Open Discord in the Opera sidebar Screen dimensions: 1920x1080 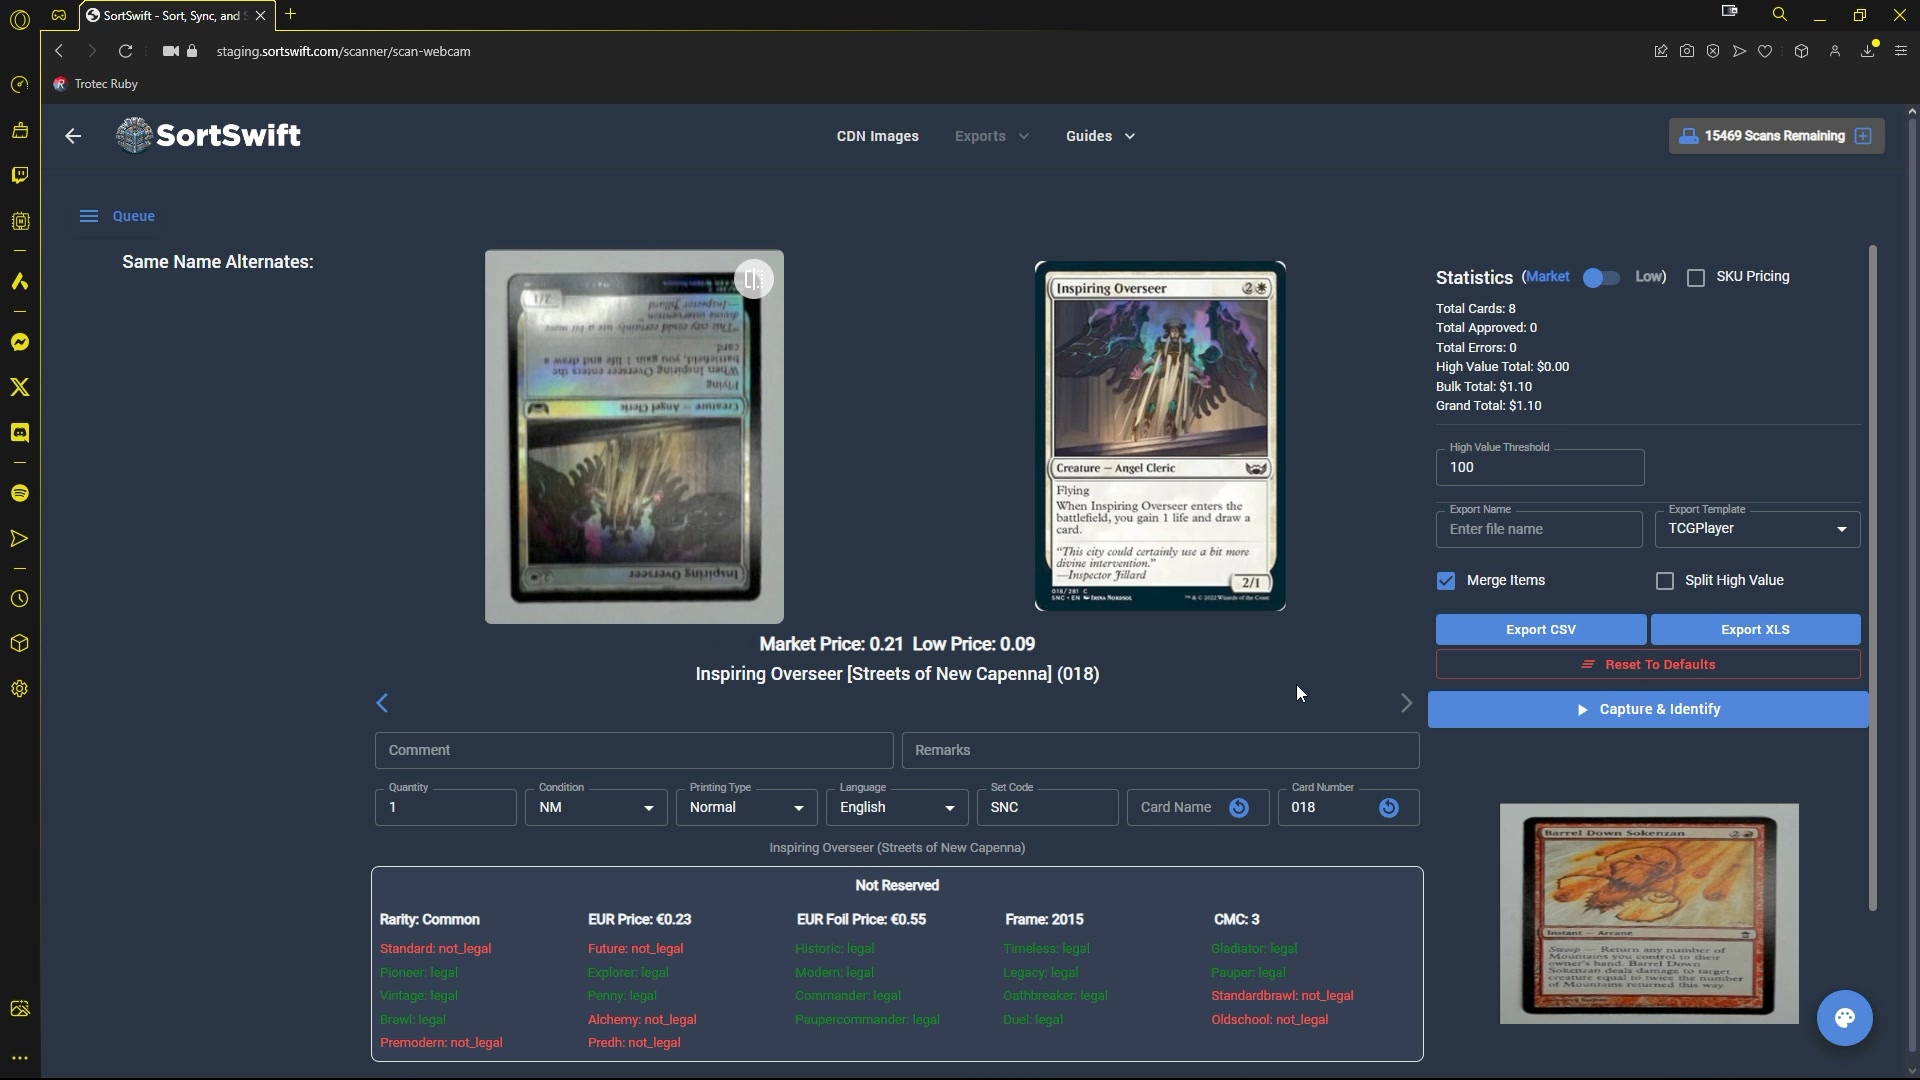click(x=19, y=433)
